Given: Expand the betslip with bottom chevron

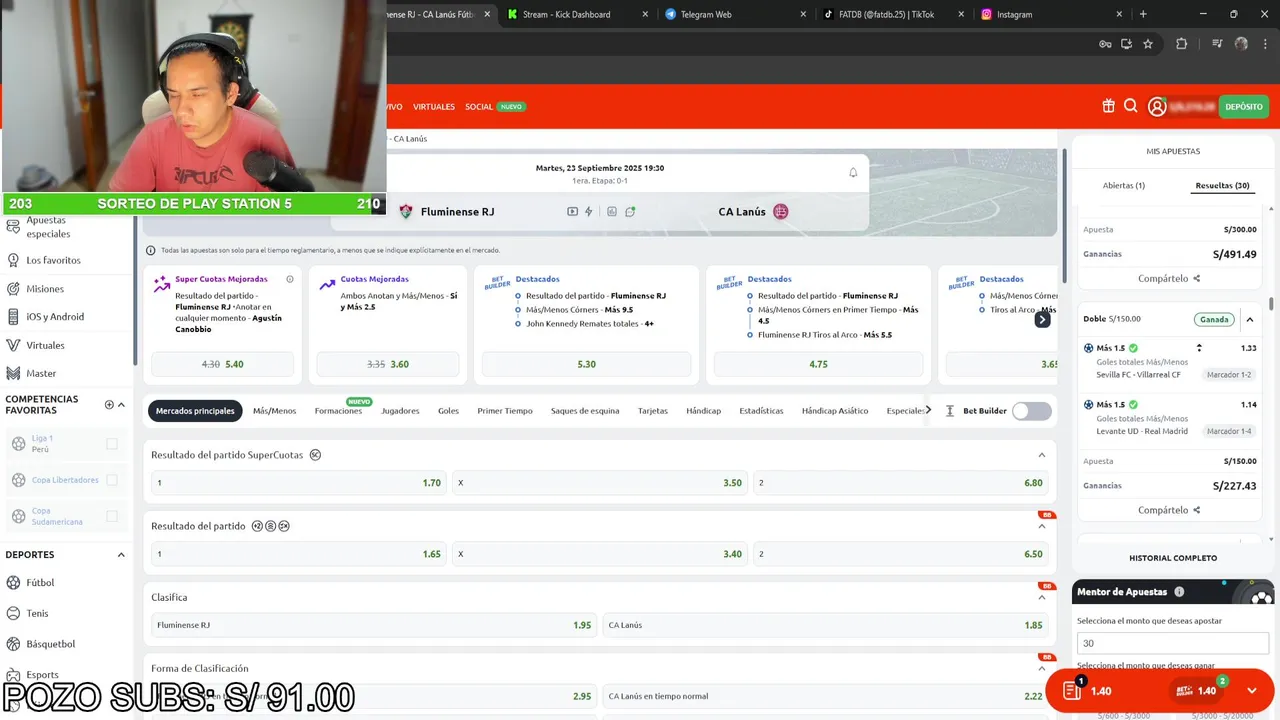Looking at the screenshot, I should coord(1252,691).
